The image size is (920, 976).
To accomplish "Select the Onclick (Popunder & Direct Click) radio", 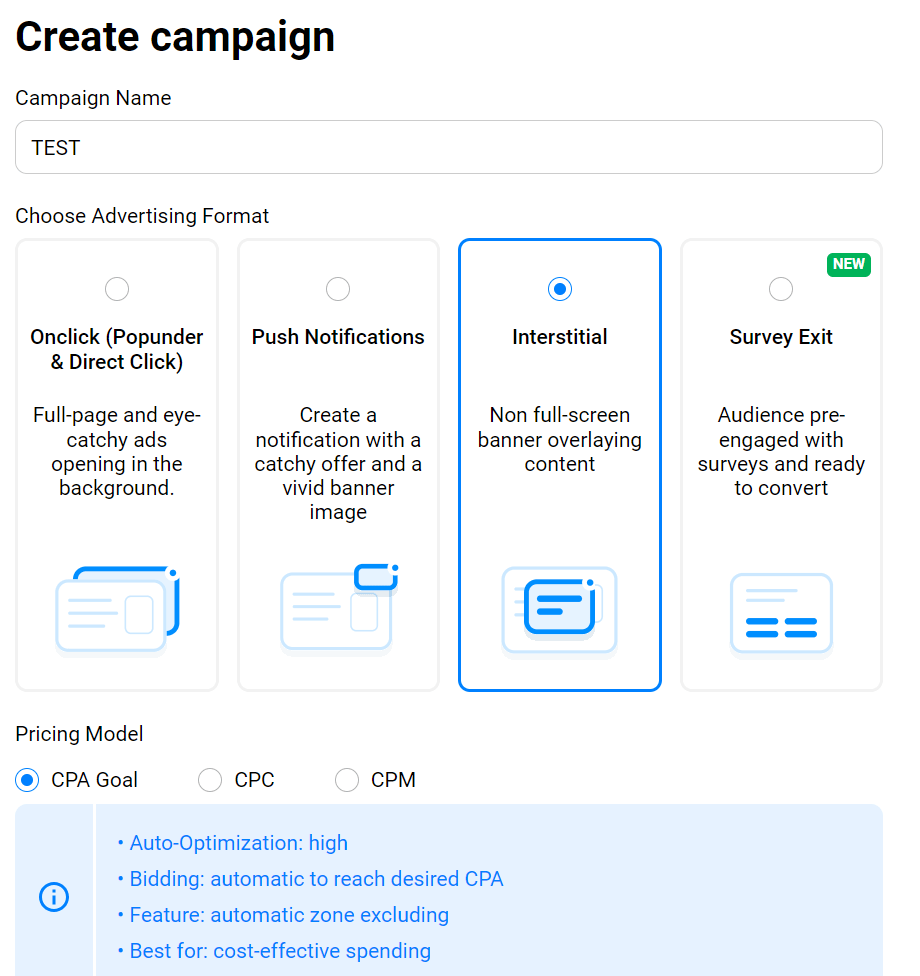I will pos(117,289).
